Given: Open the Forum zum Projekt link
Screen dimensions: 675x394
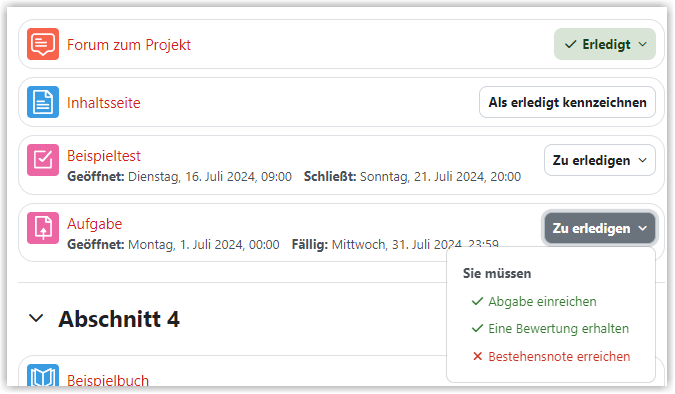Looking at the screenshot, I should pos(129,44).
